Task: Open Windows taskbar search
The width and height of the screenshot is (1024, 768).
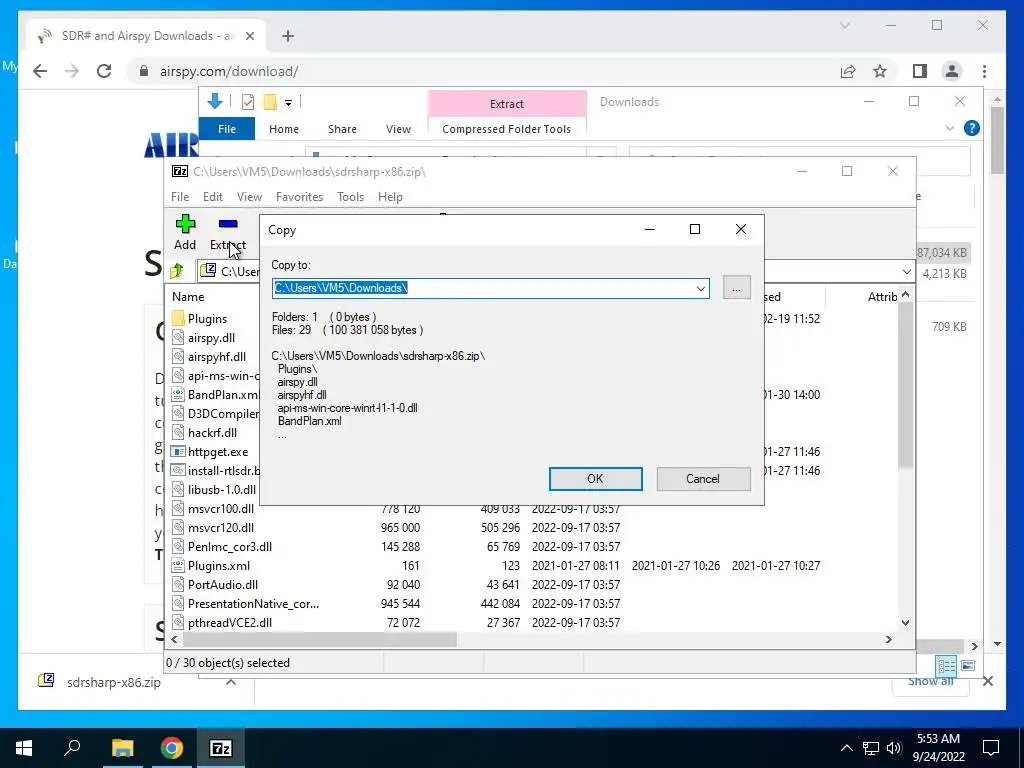Action: pos(72,748)
